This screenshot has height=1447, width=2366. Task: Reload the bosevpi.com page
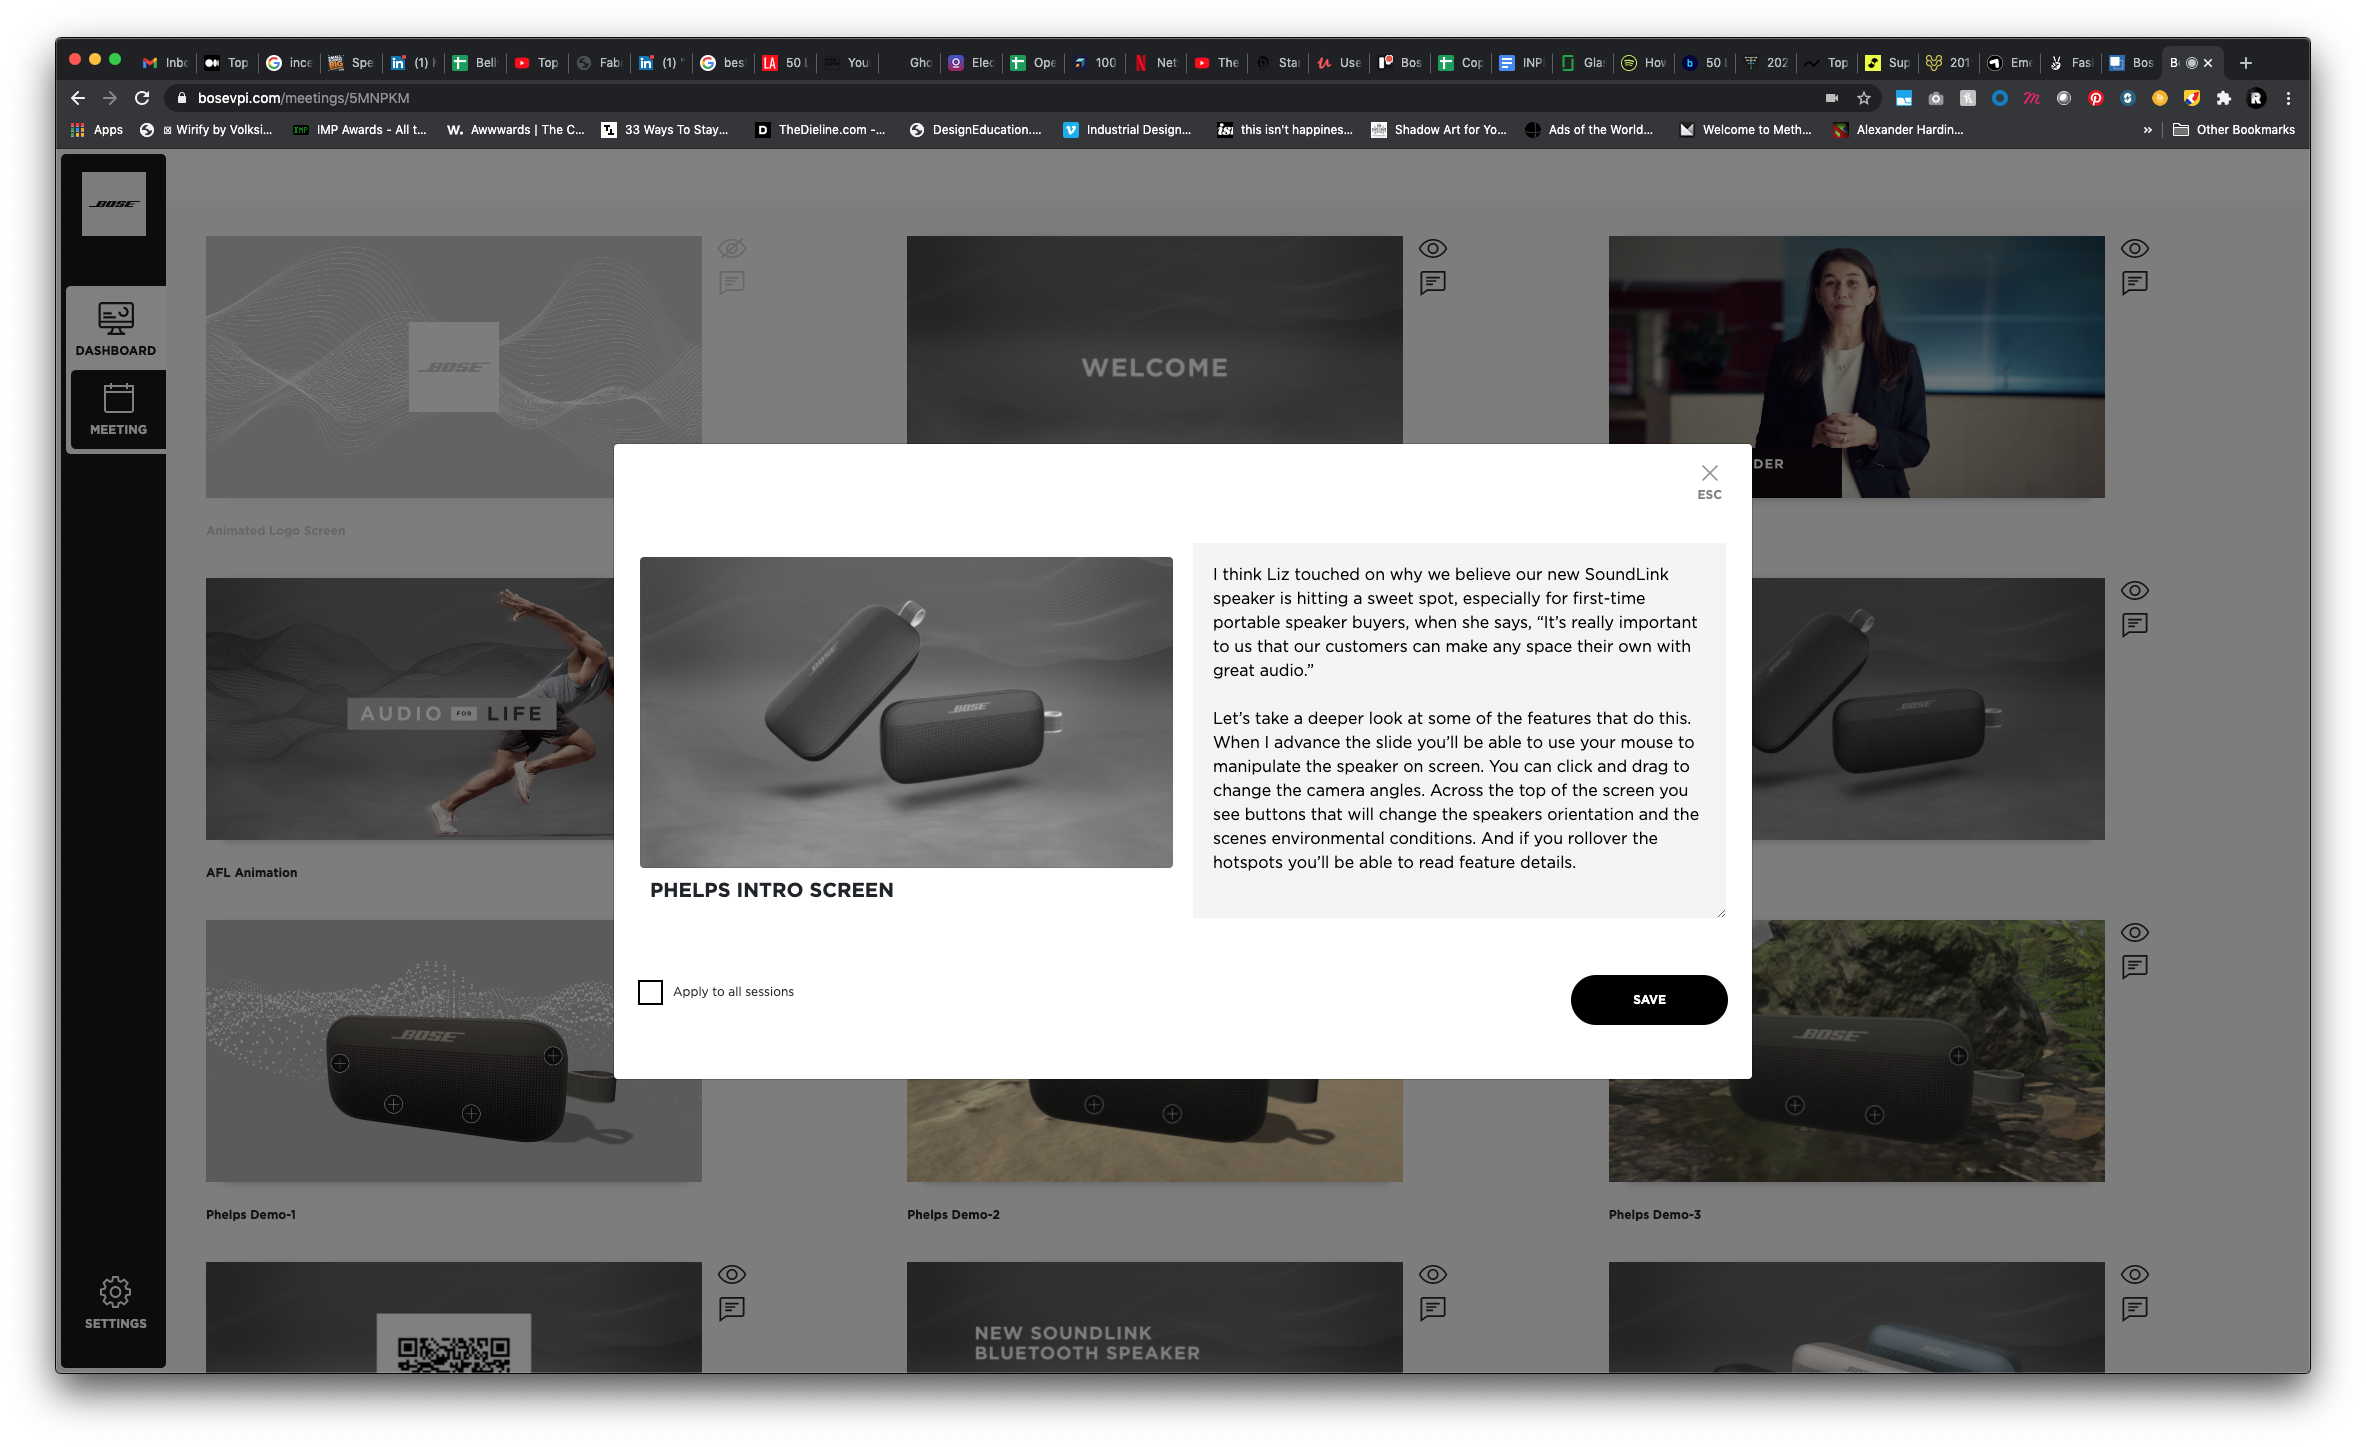[x=142, y=98]
